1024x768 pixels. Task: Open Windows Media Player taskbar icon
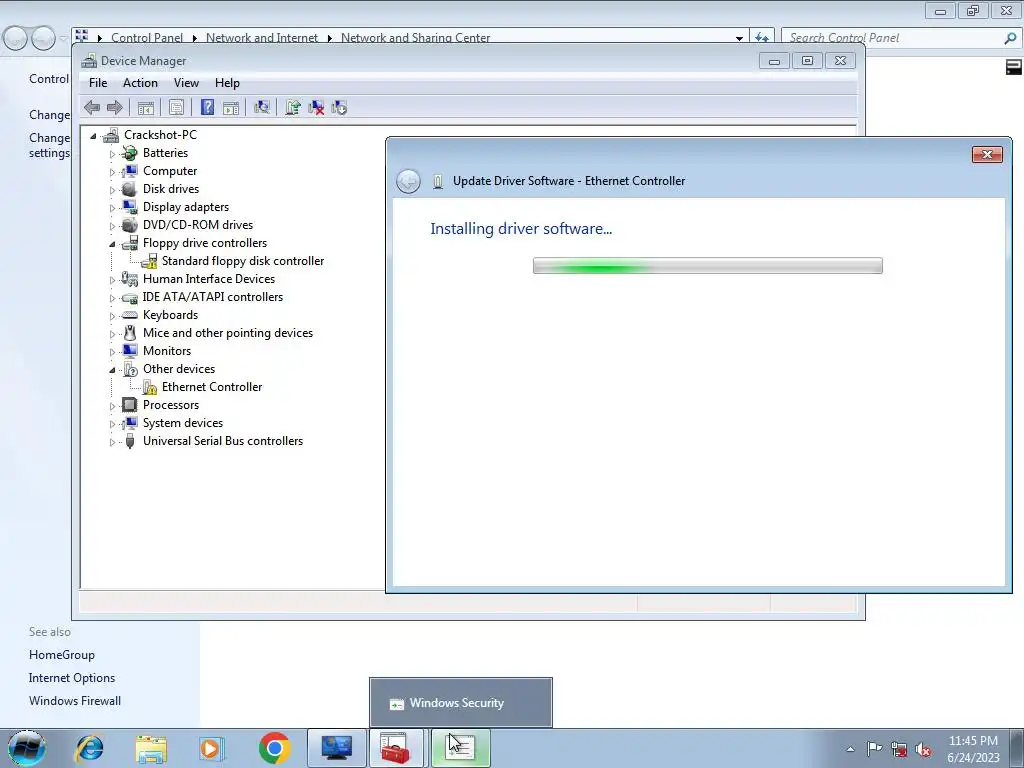[x=211, y=748]
